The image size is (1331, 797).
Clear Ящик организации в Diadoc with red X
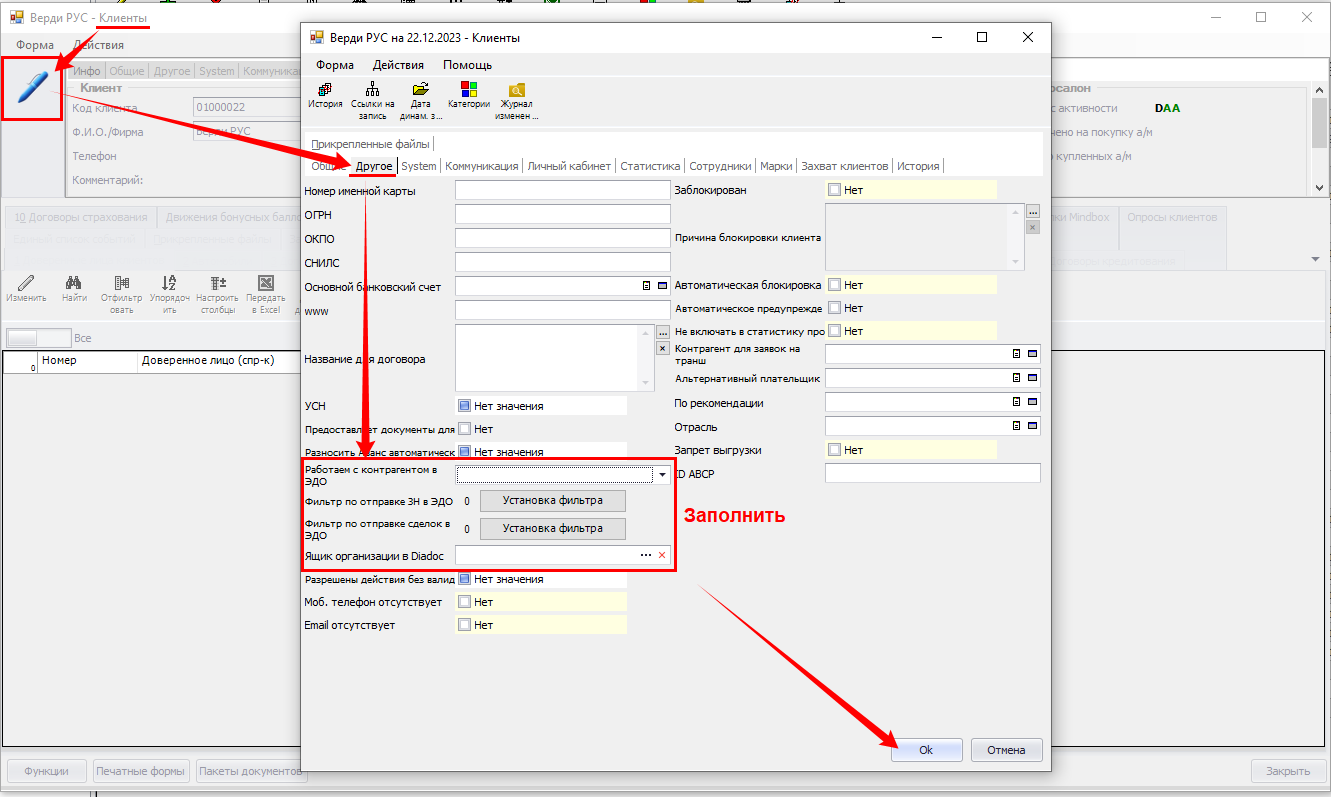[x=661, y=555]
